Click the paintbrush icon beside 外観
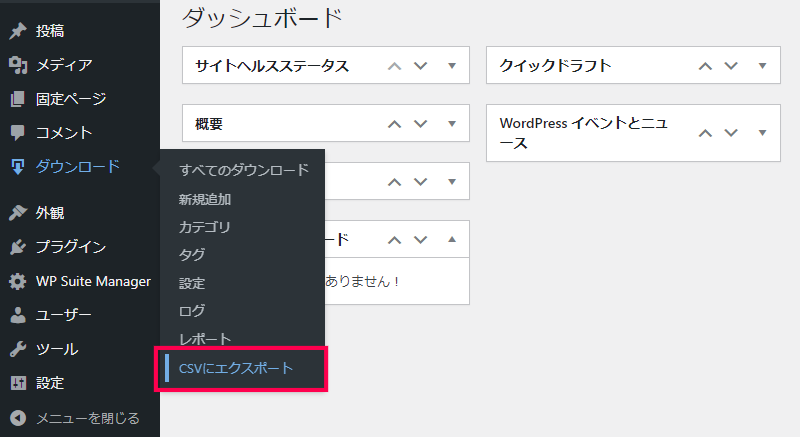Screen dimensions: 800x437 tap(18, 213)
